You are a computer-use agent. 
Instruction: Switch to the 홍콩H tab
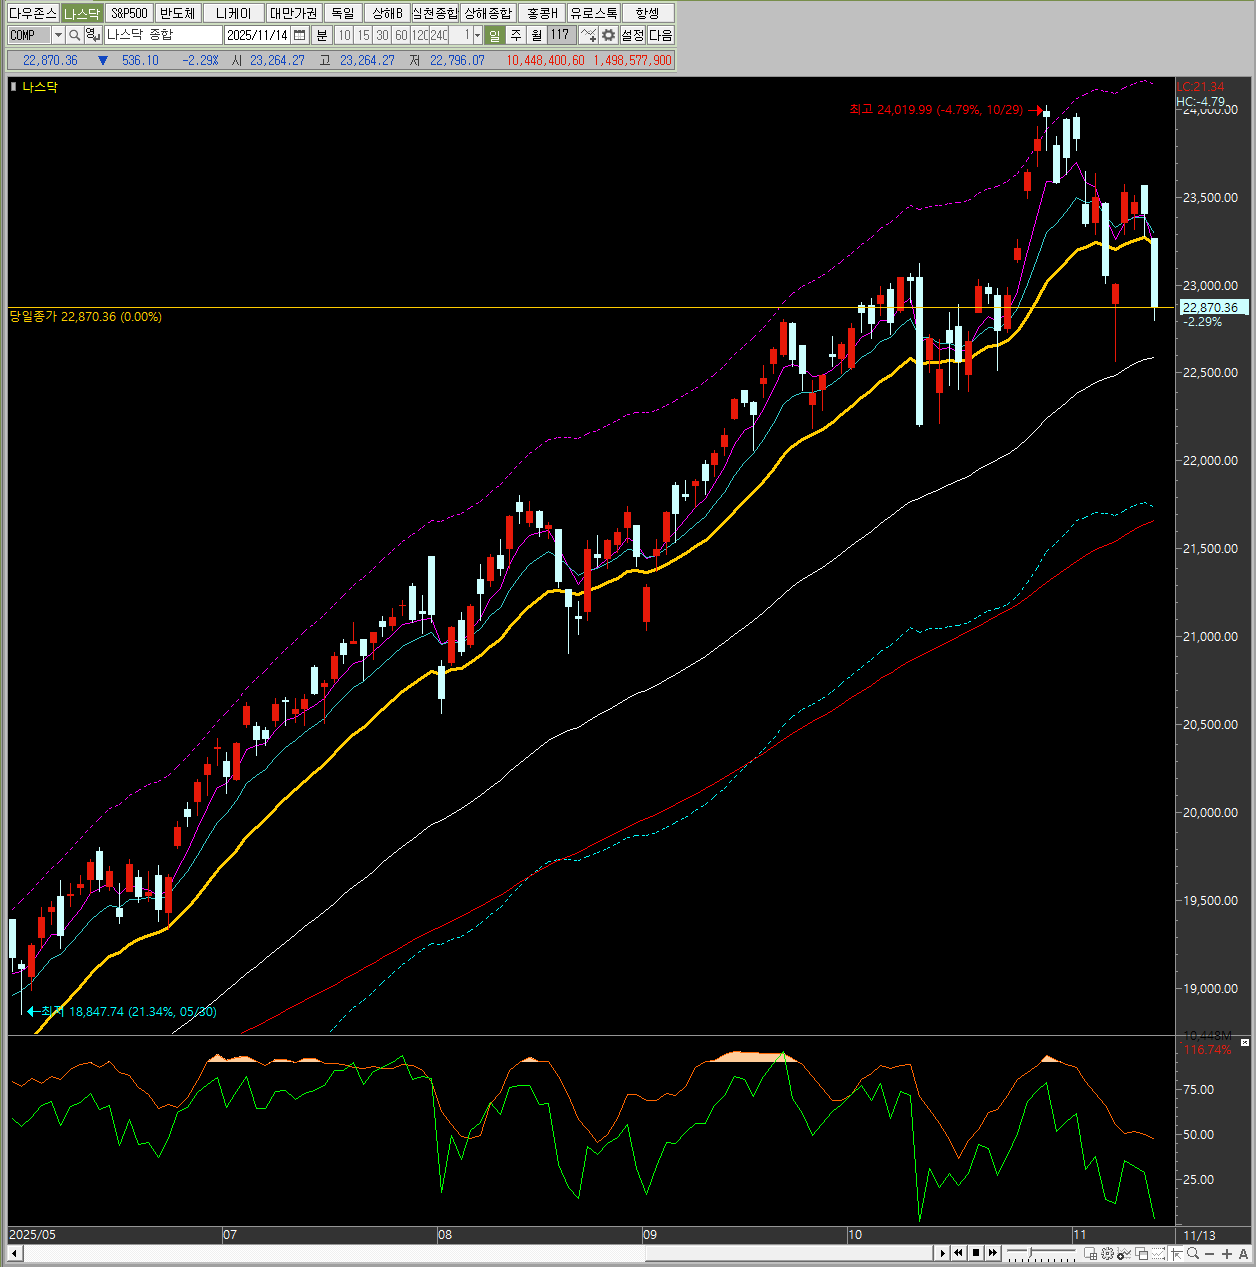point(542,13)
